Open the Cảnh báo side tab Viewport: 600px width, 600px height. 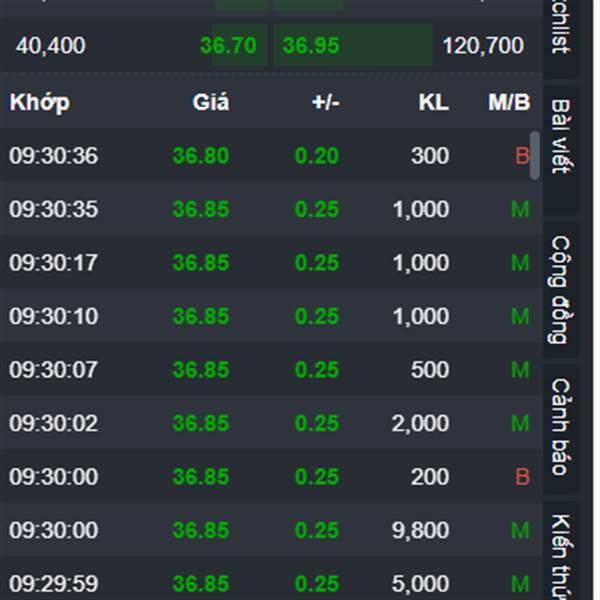pyautogui.click(x=561, y=428)
